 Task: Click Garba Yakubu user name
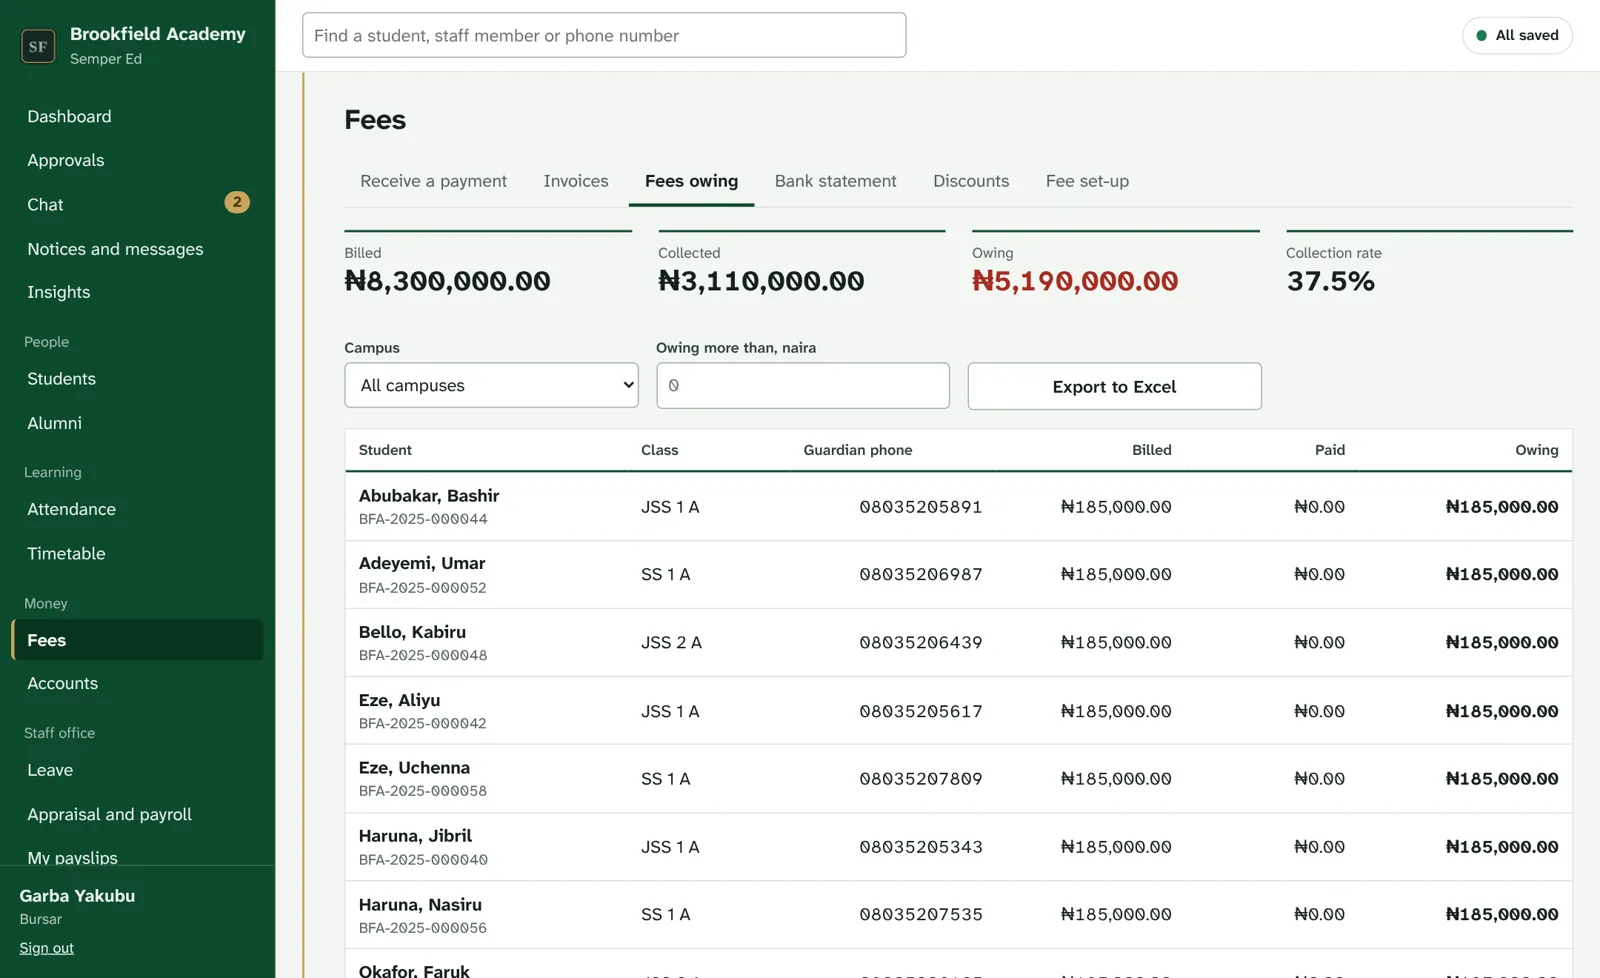coord(77,896)
